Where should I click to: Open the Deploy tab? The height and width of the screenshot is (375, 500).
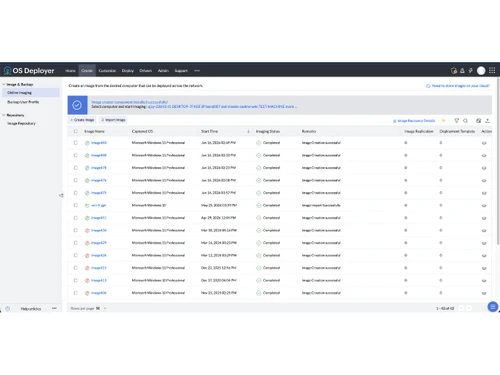[128, 71]
